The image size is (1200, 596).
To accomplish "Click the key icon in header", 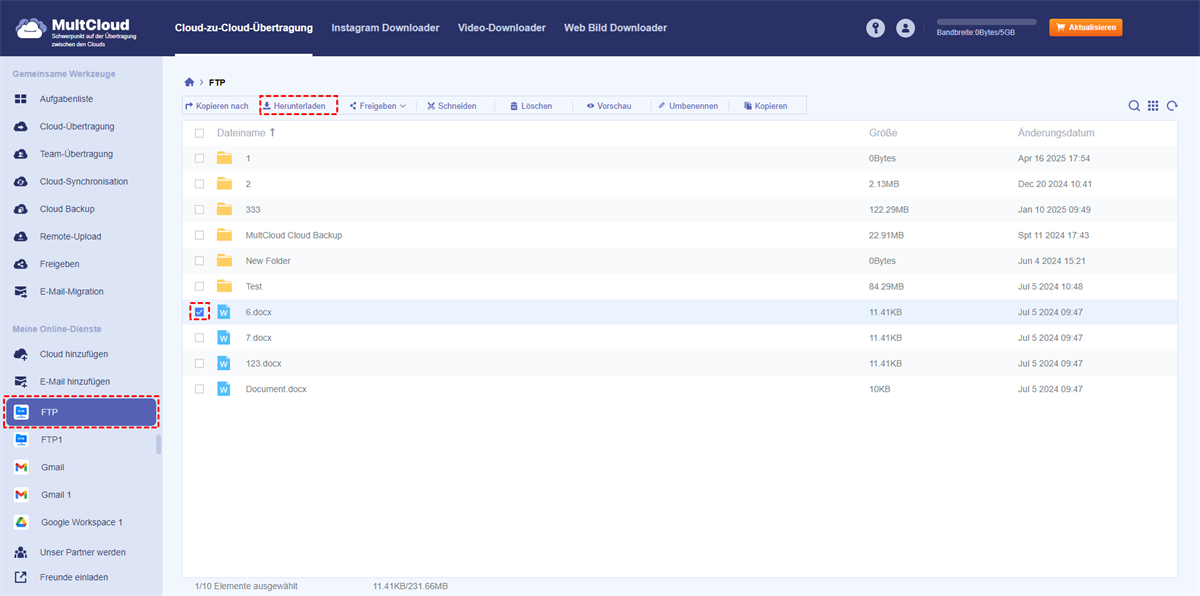I will [876, 29].
